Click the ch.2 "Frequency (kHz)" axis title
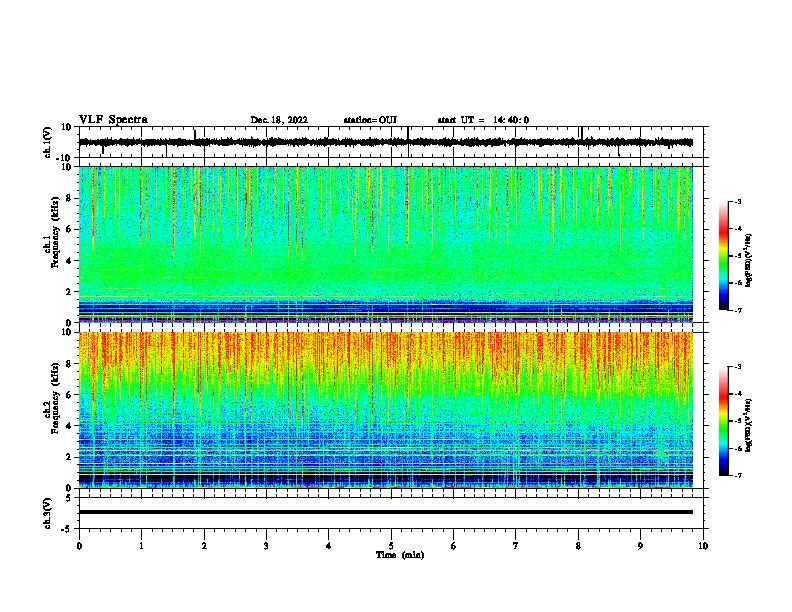The width and height of the screenshot is (792, 612). [x=55, y=398]
